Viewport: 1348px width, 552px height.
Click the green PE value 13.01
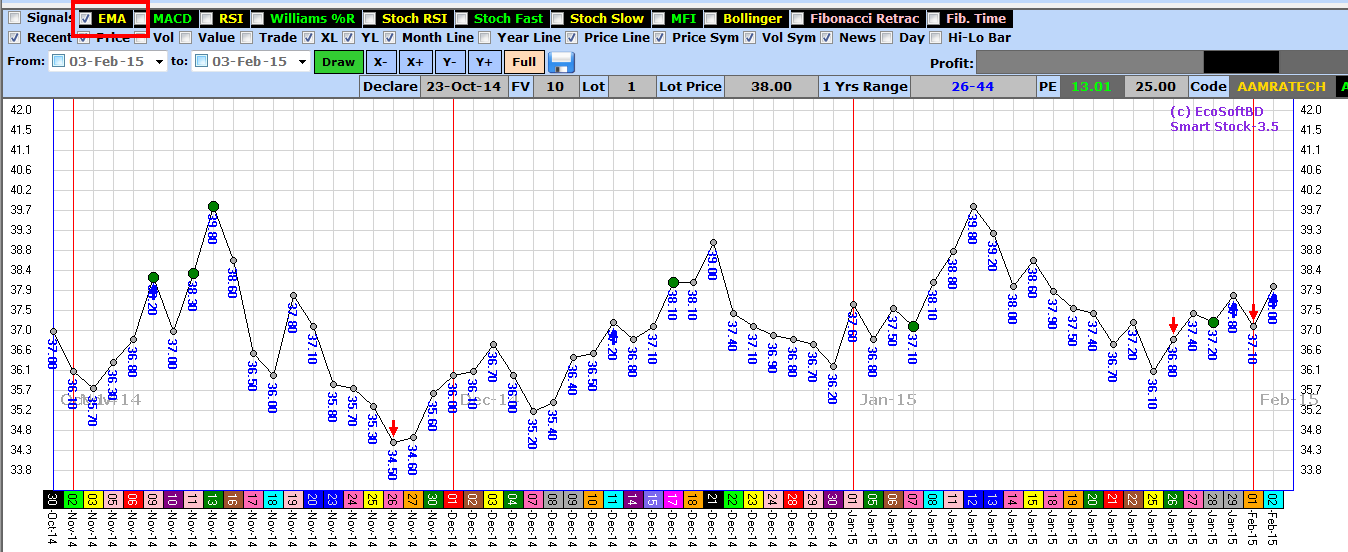coord(1091,86)
